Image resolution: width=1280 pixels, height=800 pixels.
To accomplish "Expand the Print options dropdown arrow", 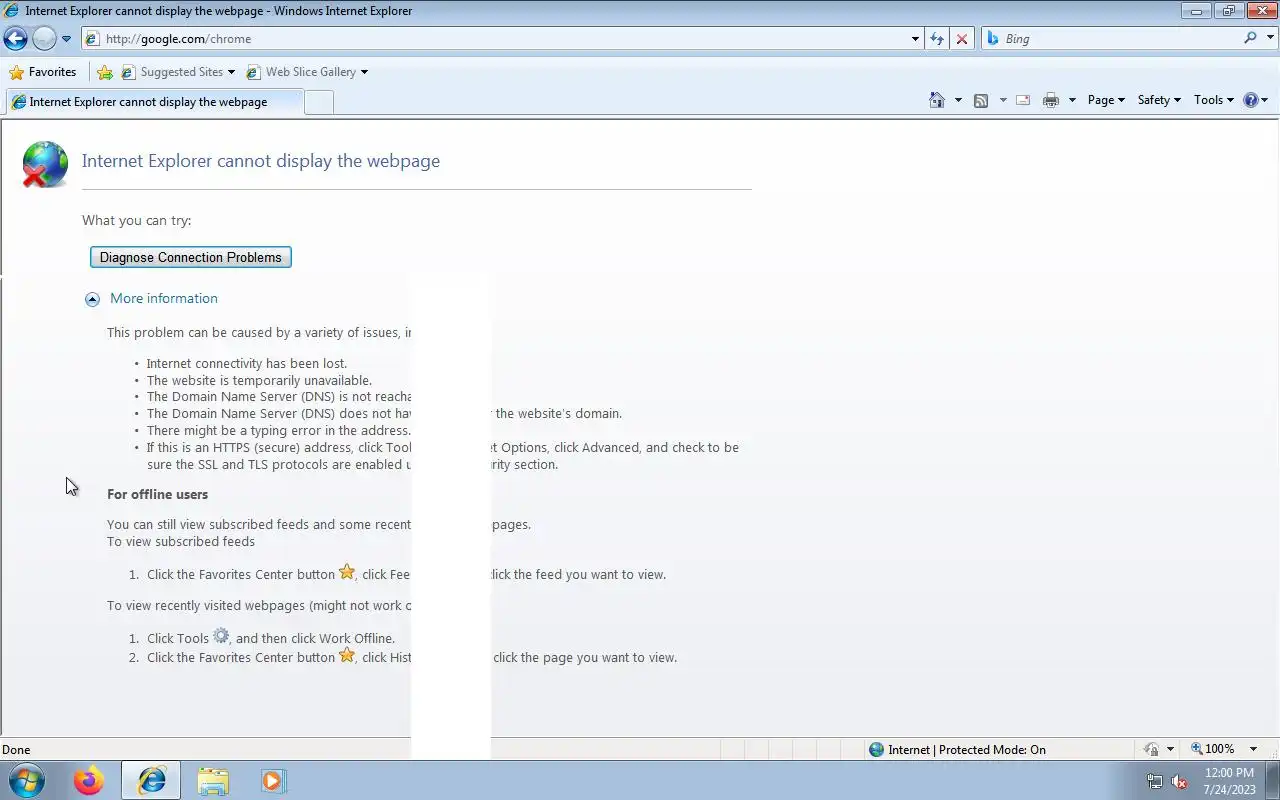I will (1072, 100).
